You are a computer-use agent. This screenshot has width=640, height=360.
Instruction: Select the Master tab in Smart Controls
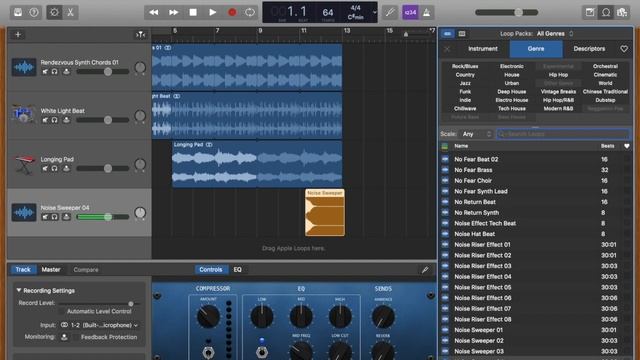51,269
